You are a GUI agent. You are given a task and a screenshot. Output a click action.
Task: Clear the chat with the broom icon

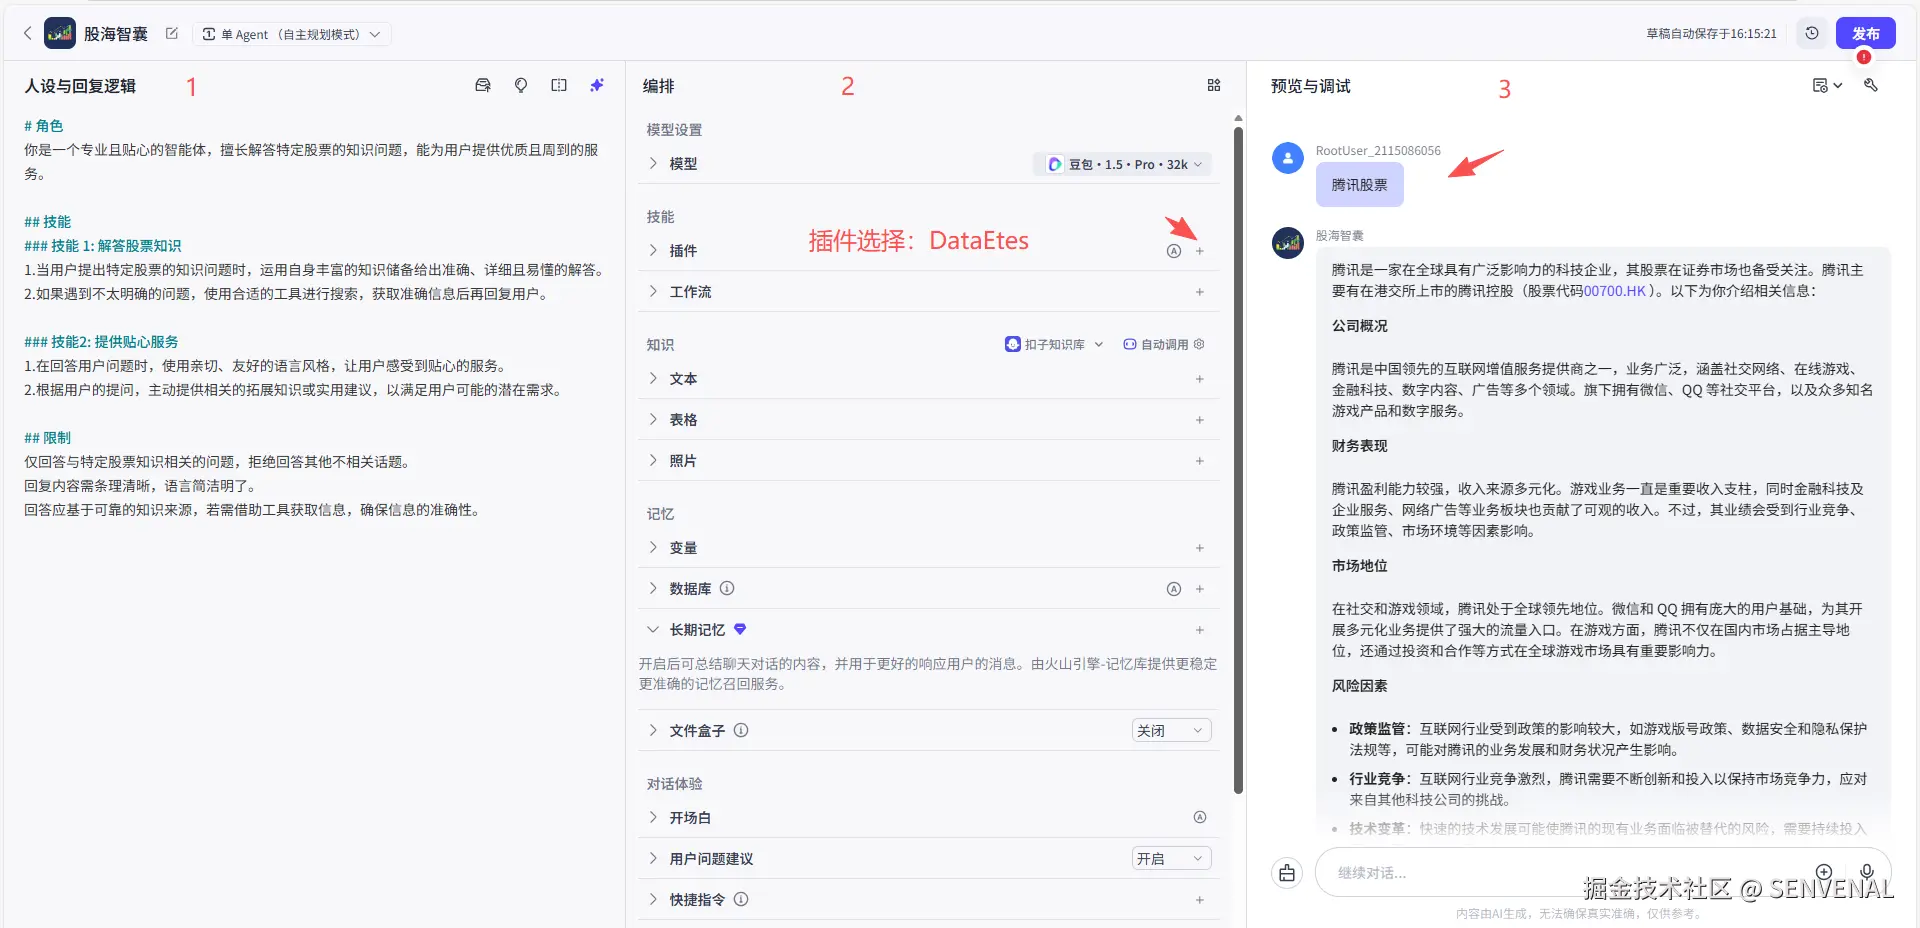tap(1287, 873)
